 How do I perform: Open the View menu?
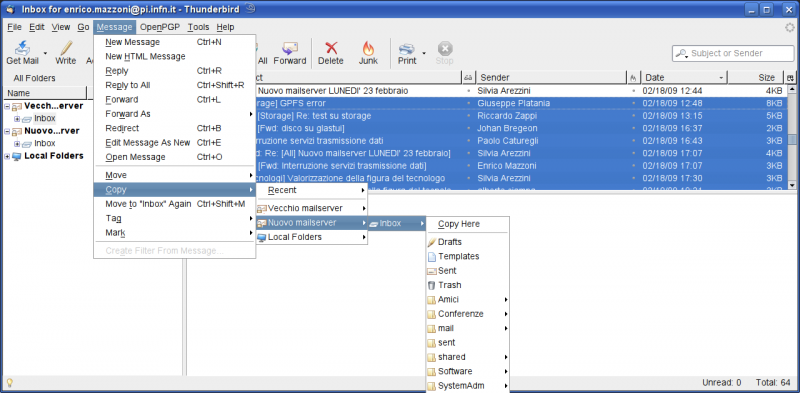click(x=61, y=27)
